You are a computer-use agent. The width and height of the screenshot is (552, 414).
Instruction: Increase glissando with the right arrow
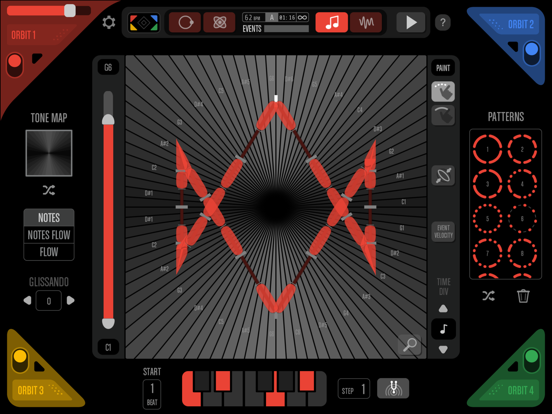(70, 300)
